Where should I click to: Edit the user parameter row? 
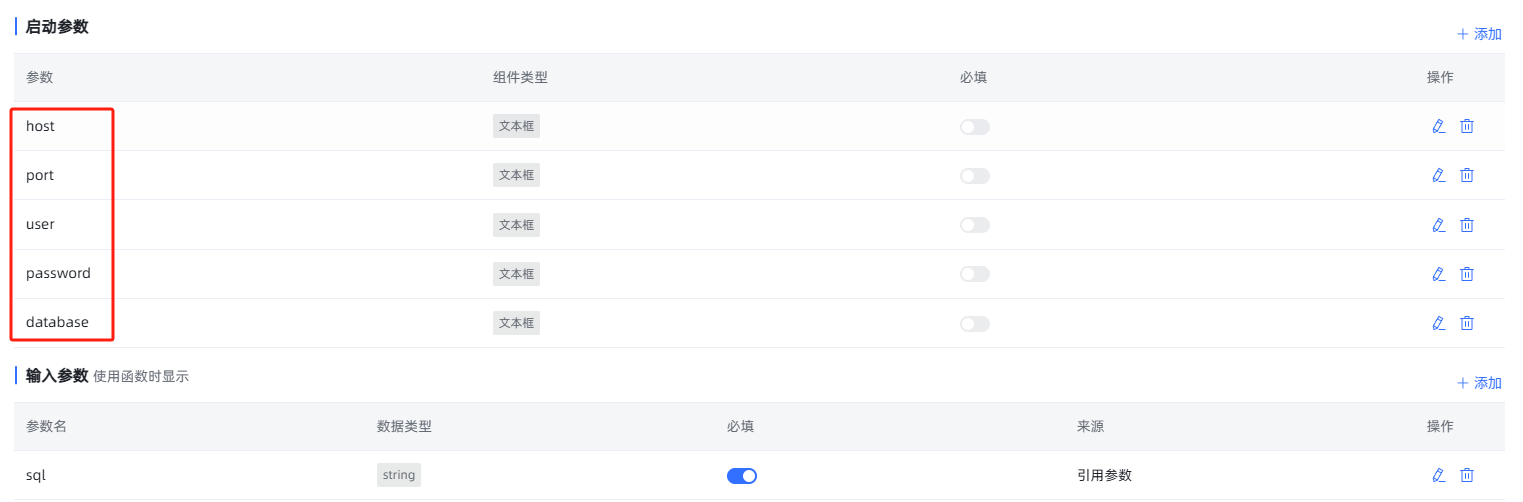1439,225
